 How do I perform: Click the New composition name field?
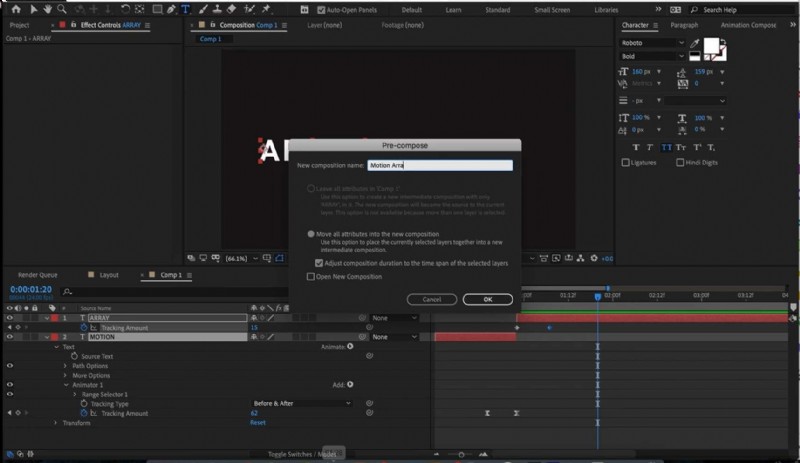click(440, 165)
